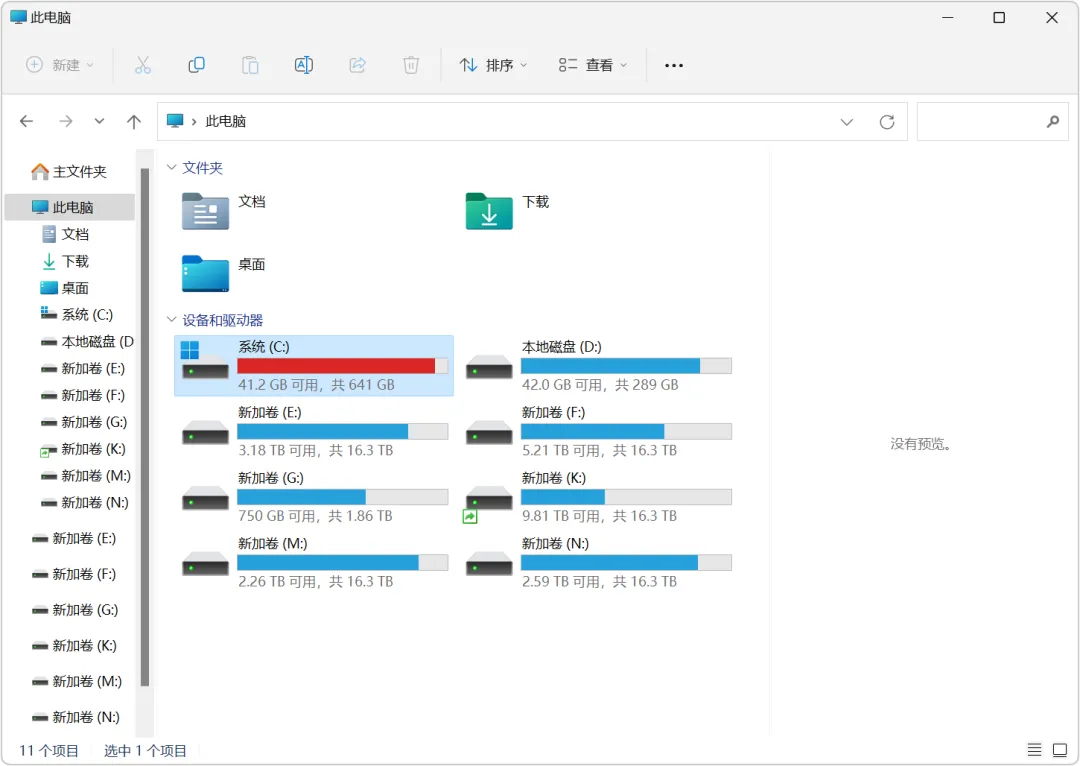The width and height of the screenshot is (1080, 766).
Task: Click the computer icon in address bar
Action: pyautogui.click(x=175, y=121)
